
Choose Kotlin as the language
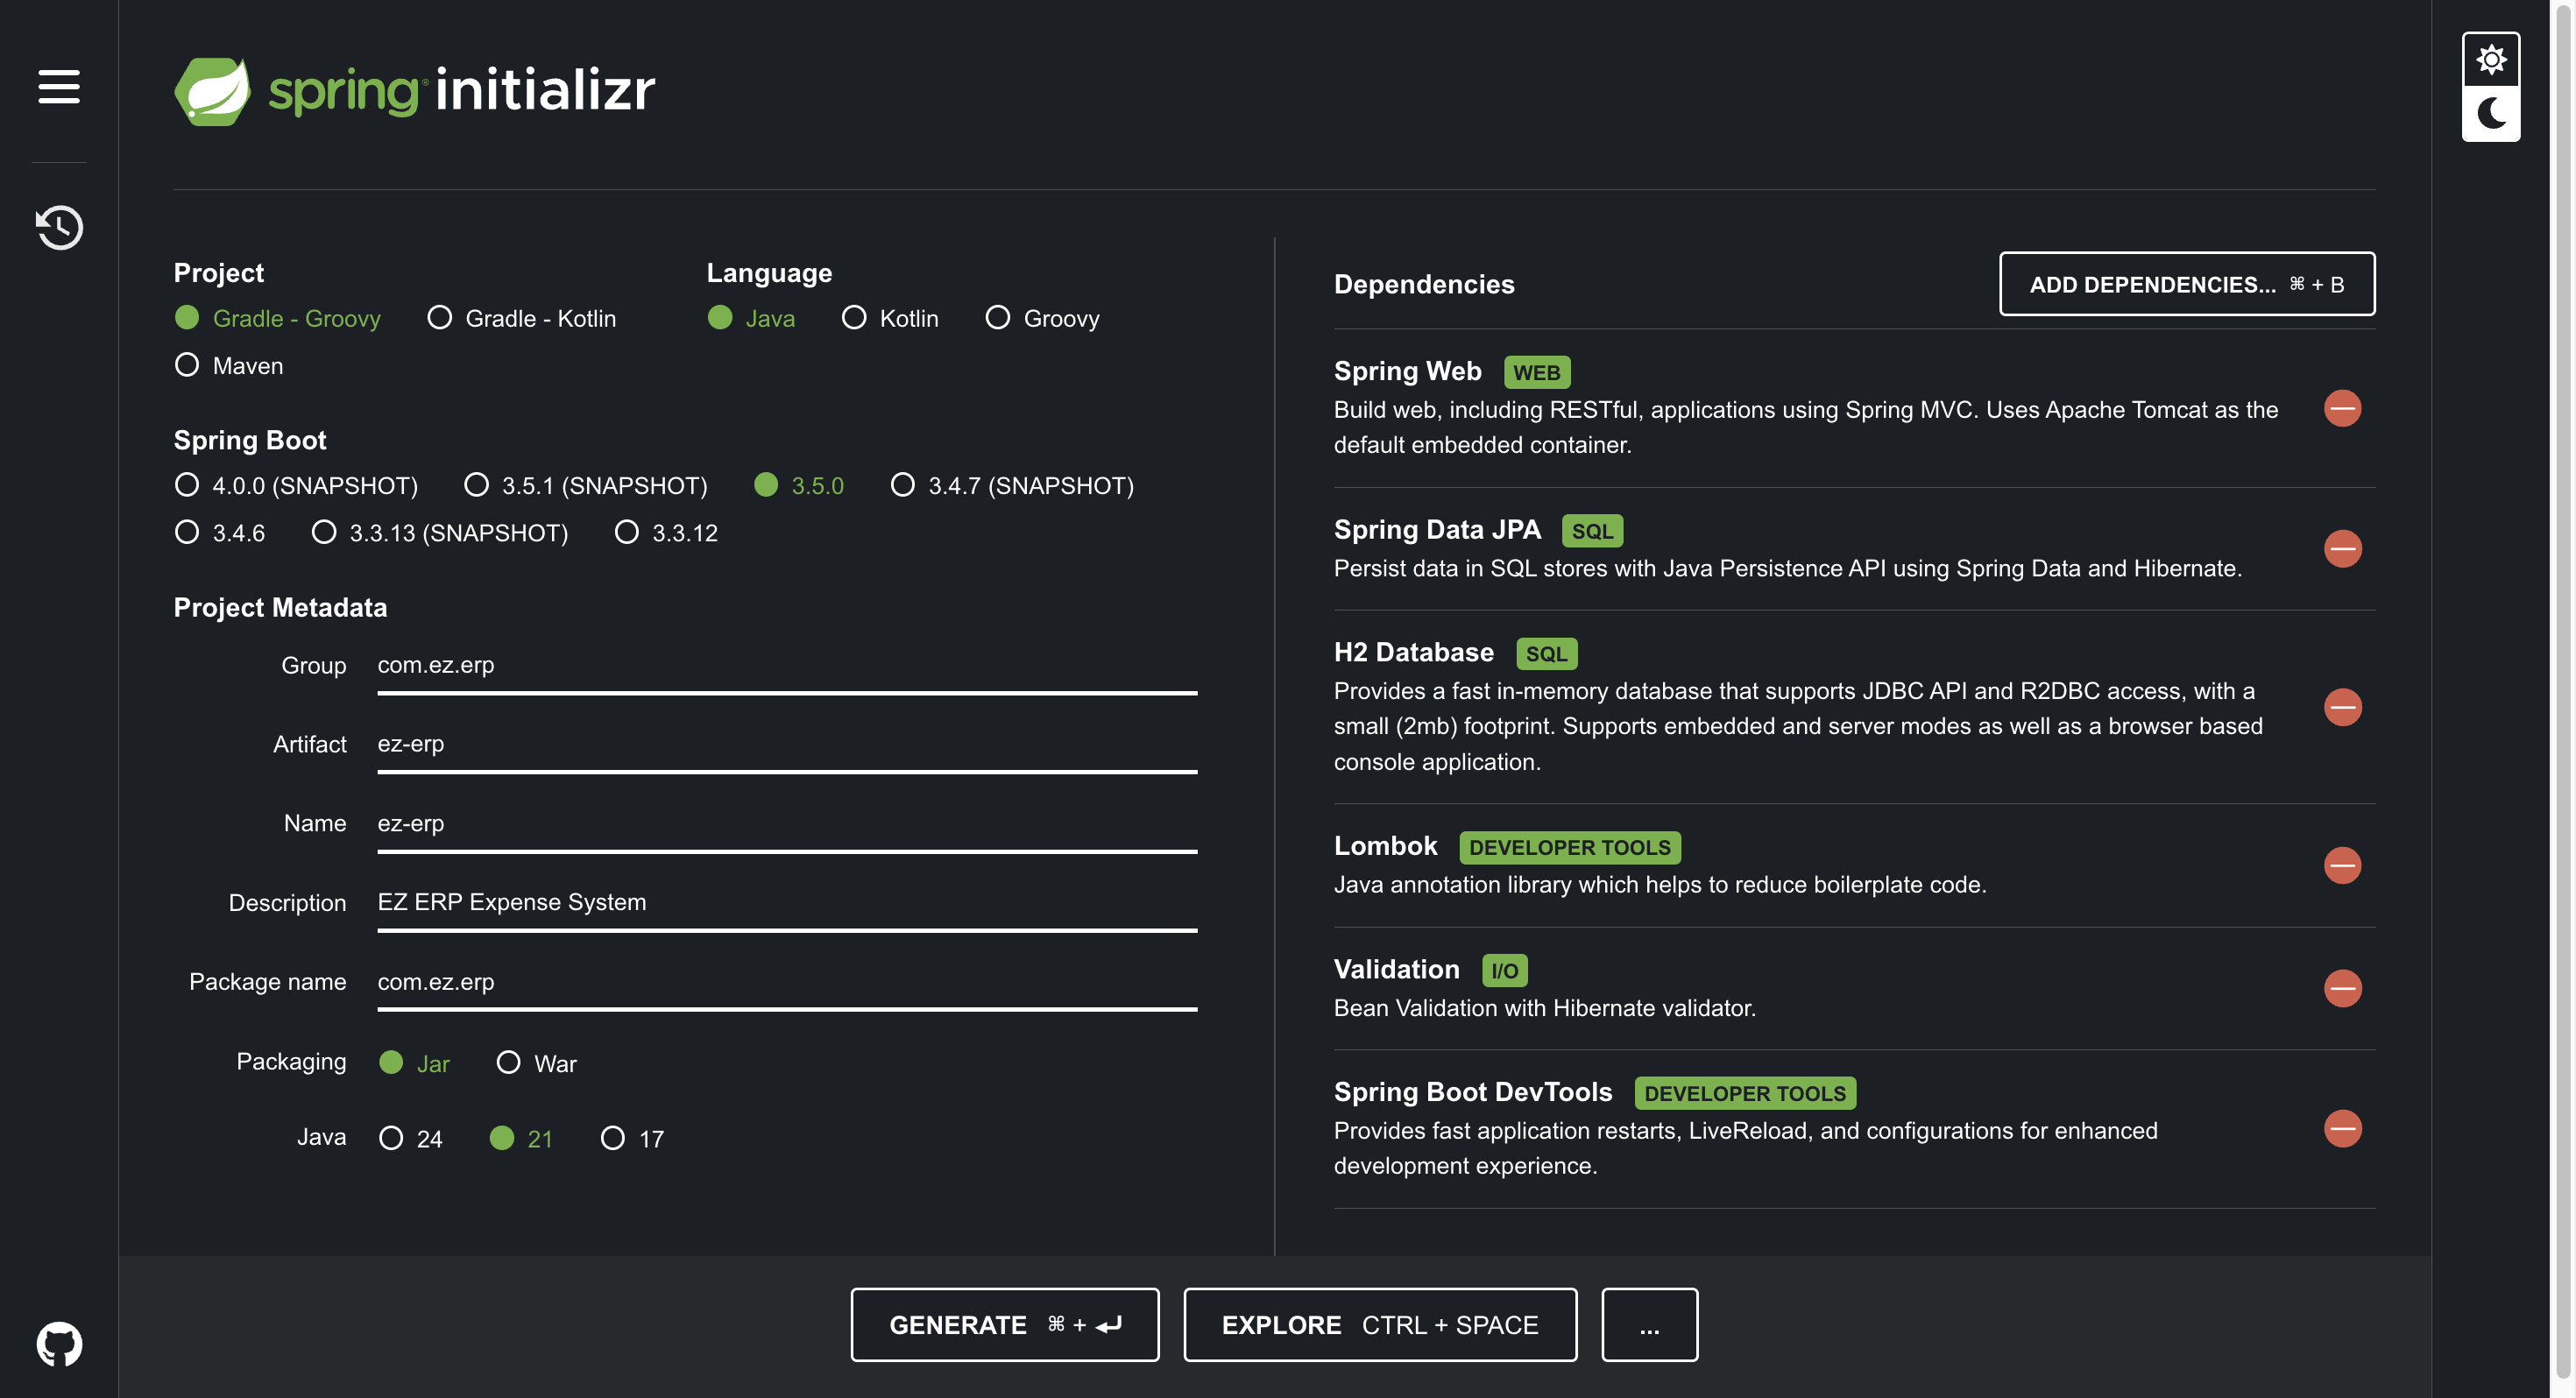pyautogui.click(x=854, y=318)
